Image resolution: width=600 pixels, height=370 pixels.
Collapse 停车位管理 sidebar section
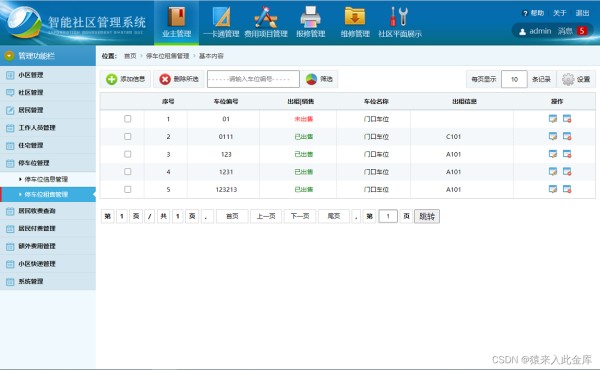pyautogui.click(x=48, y=163)
